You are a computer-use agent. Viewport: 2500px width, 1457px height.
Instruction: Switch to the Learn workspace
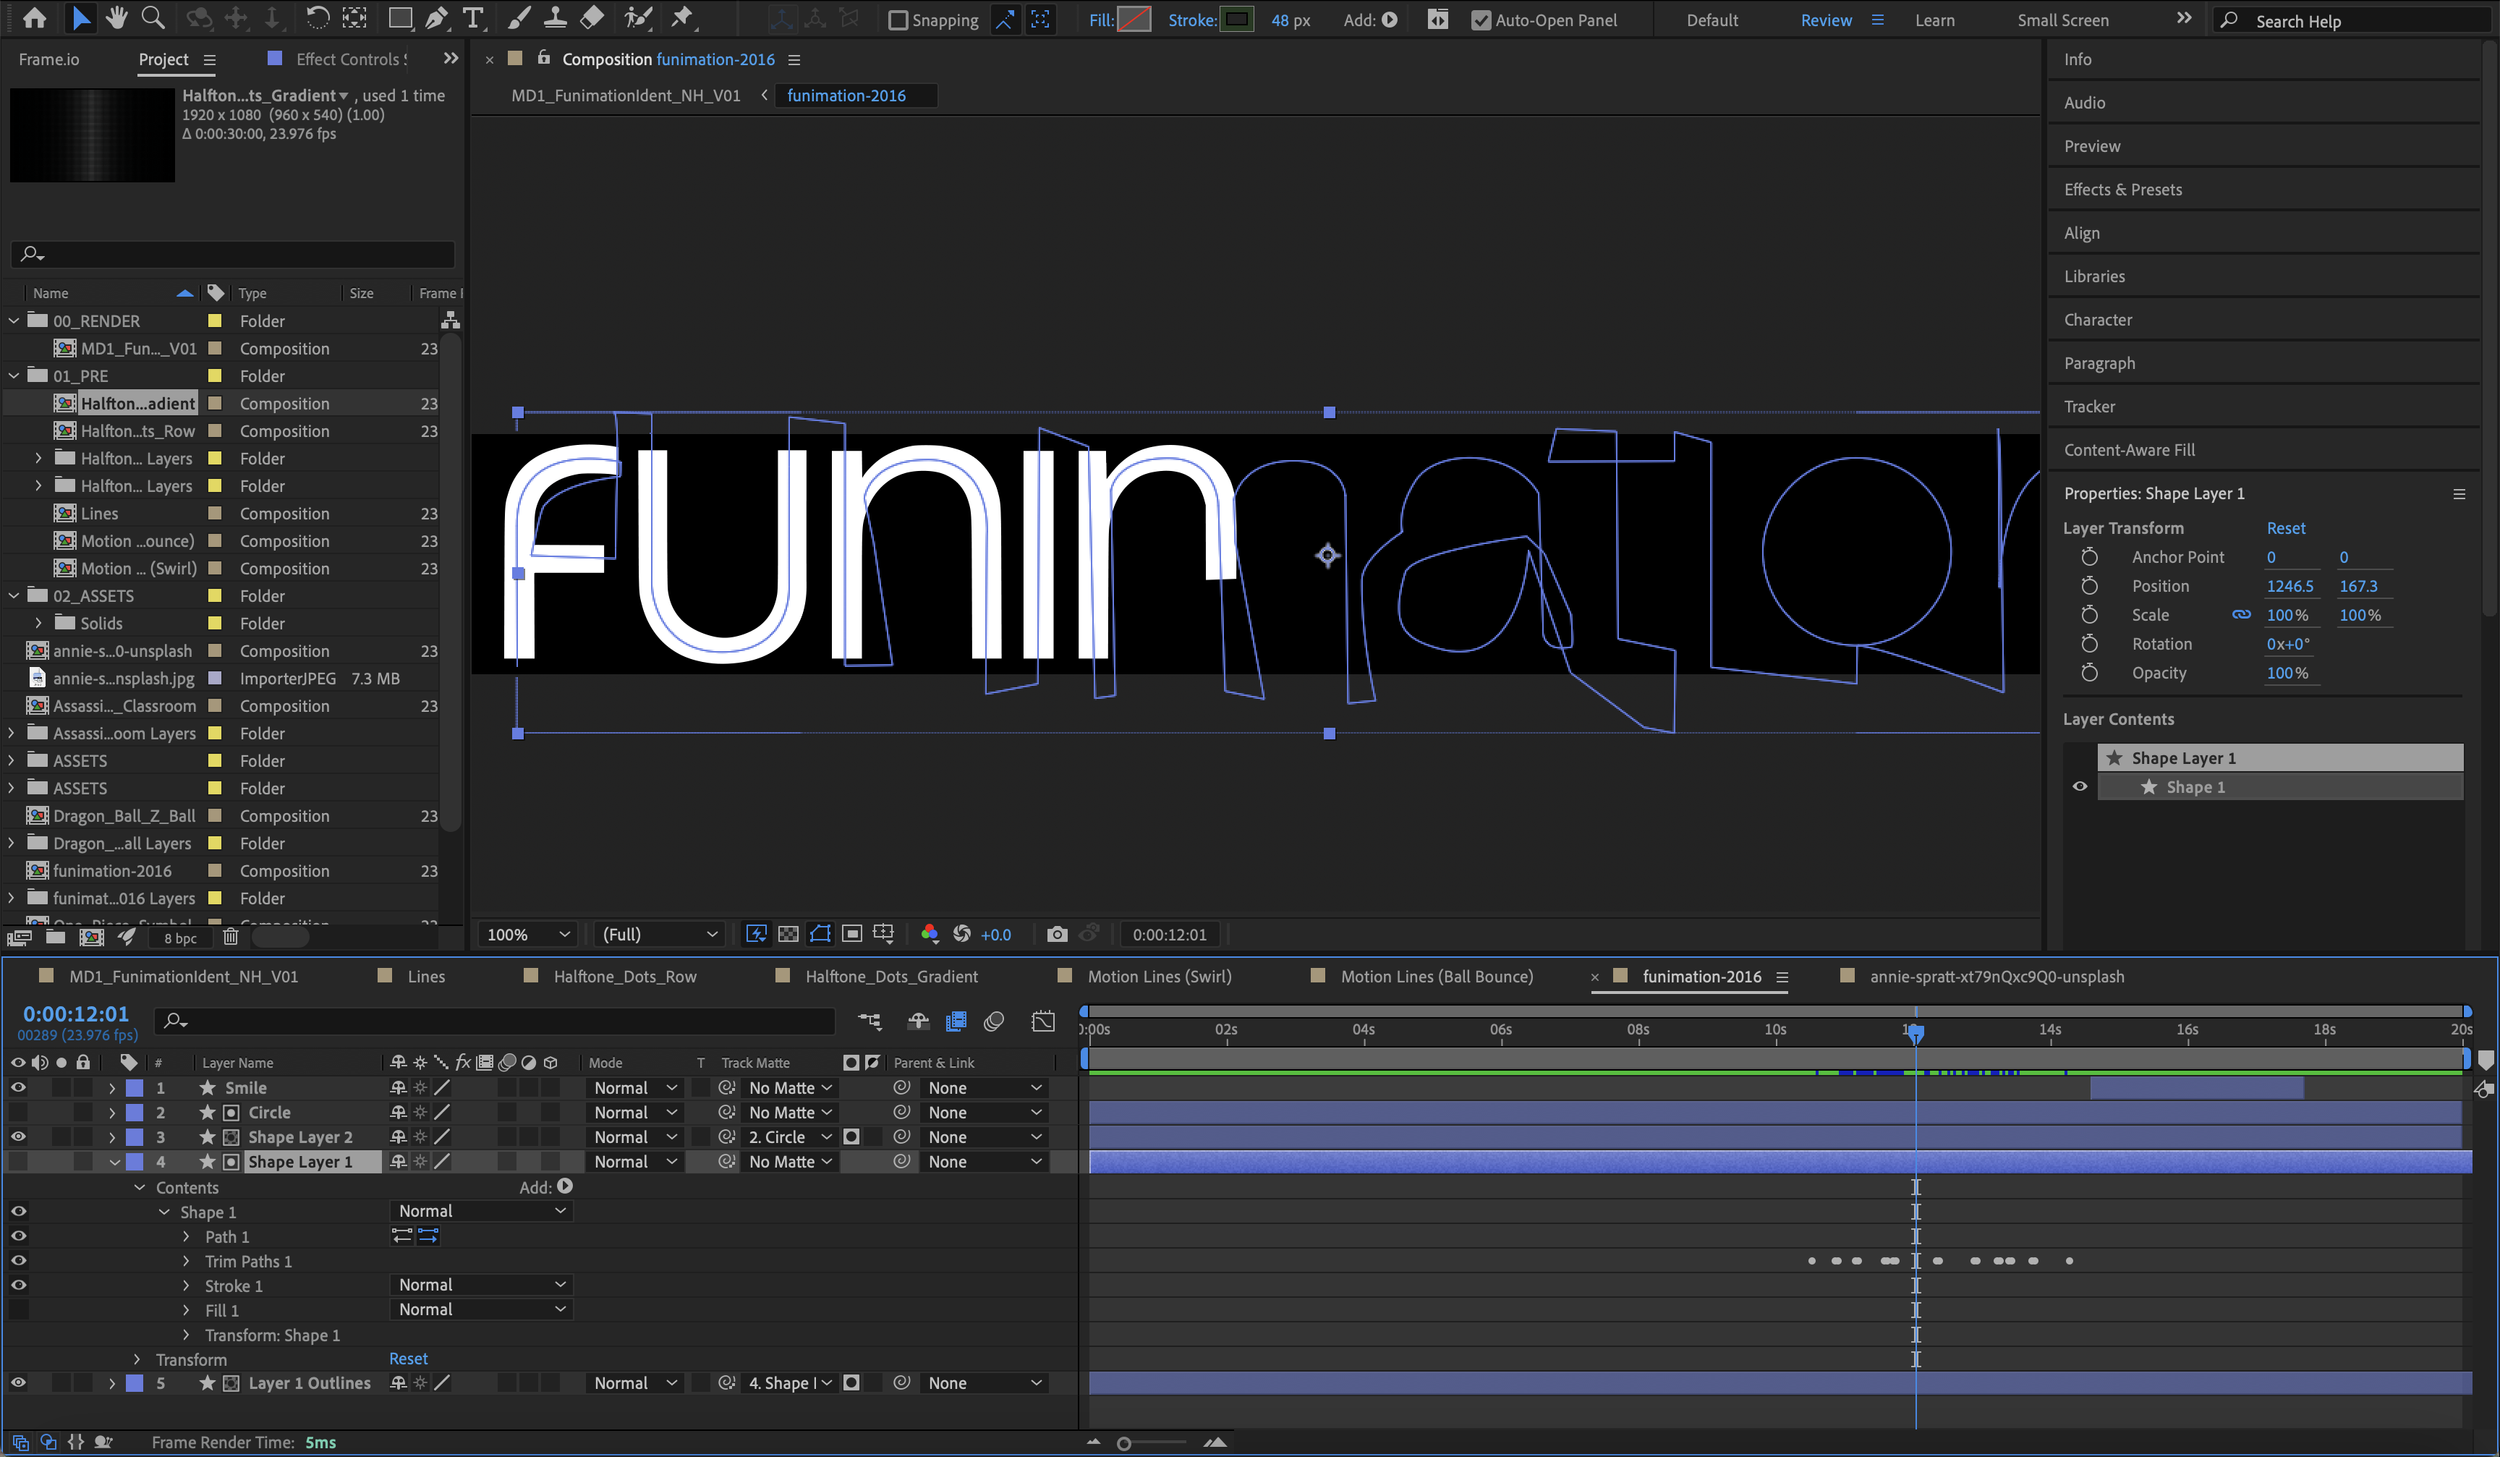[1934, 20]
